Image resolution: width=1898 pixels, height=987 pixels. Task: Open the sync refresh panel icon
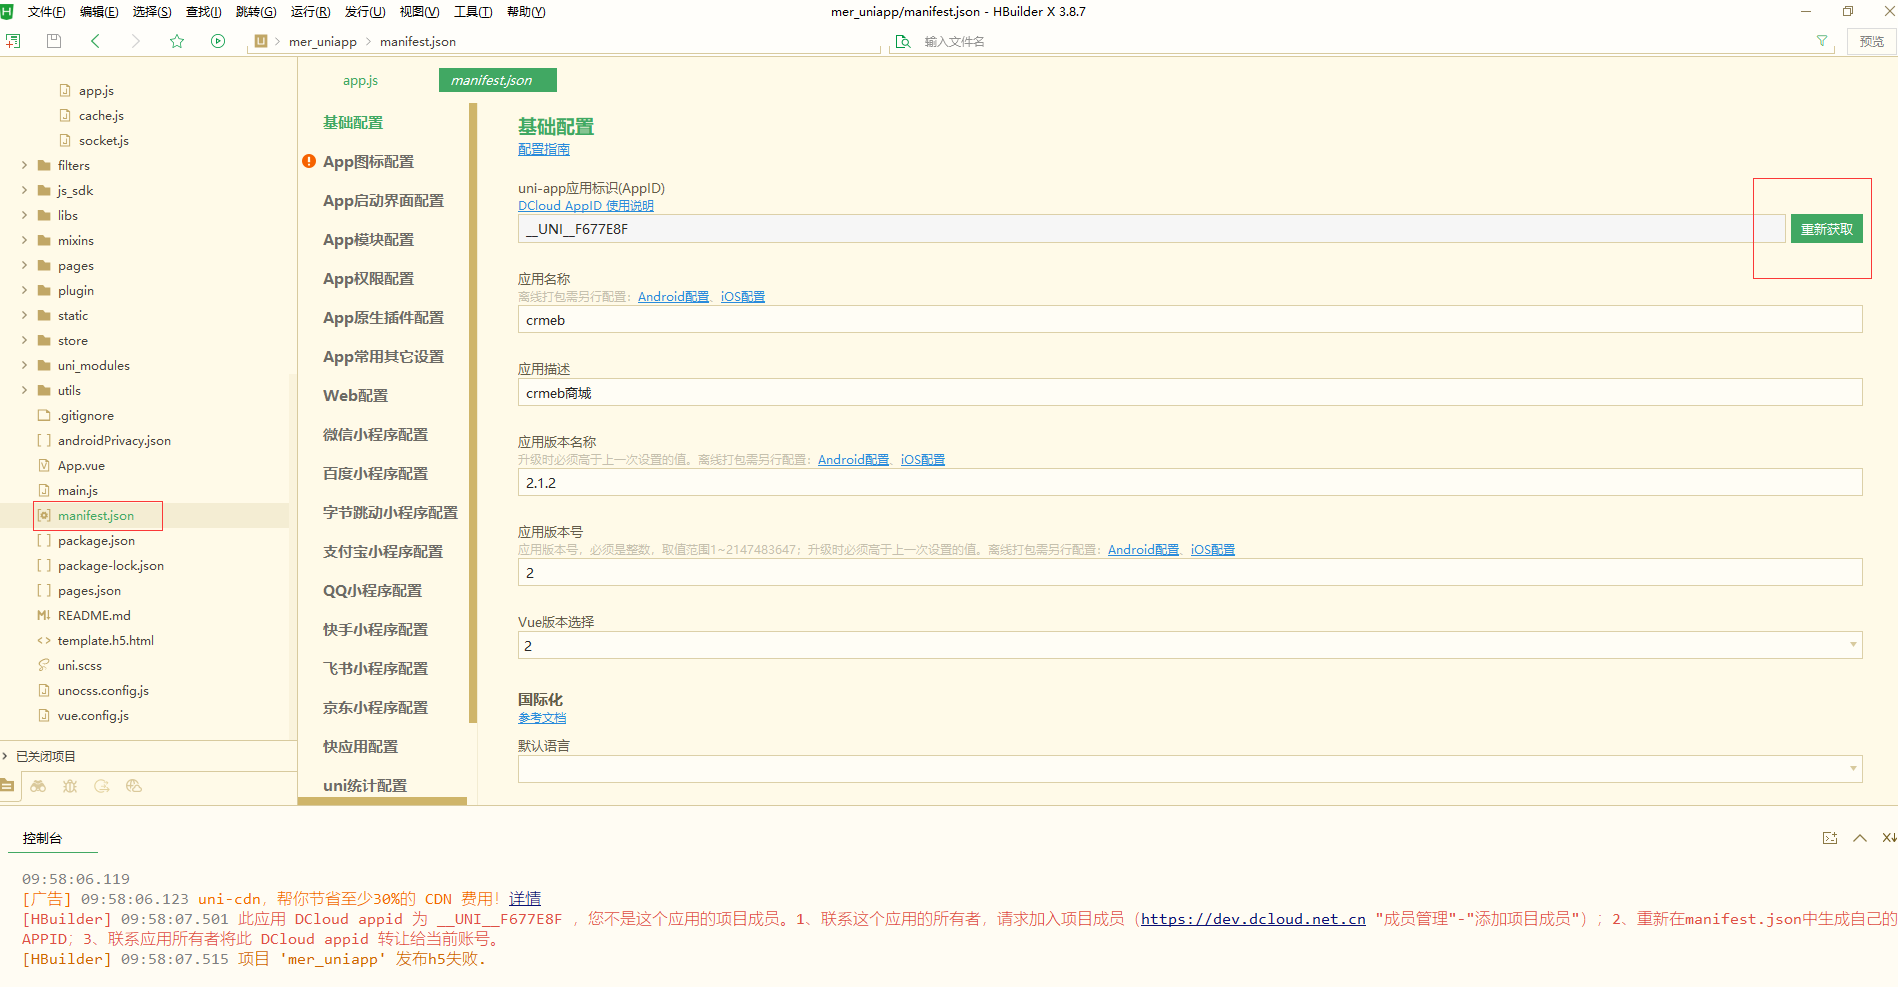point(102,786)
